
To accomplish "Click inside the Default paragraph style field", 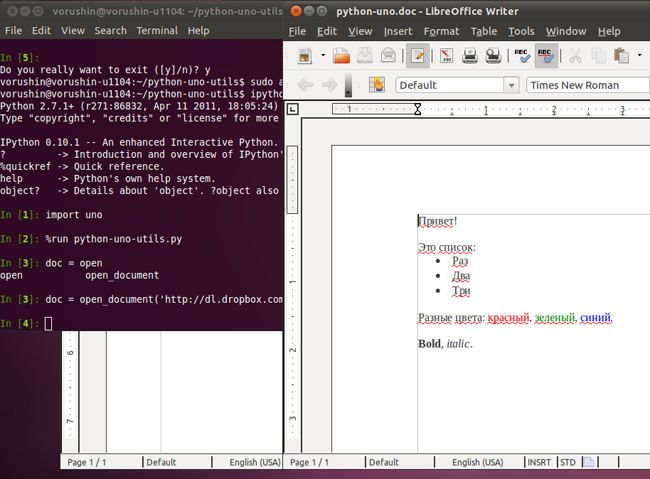I will (x=449, y=85).
